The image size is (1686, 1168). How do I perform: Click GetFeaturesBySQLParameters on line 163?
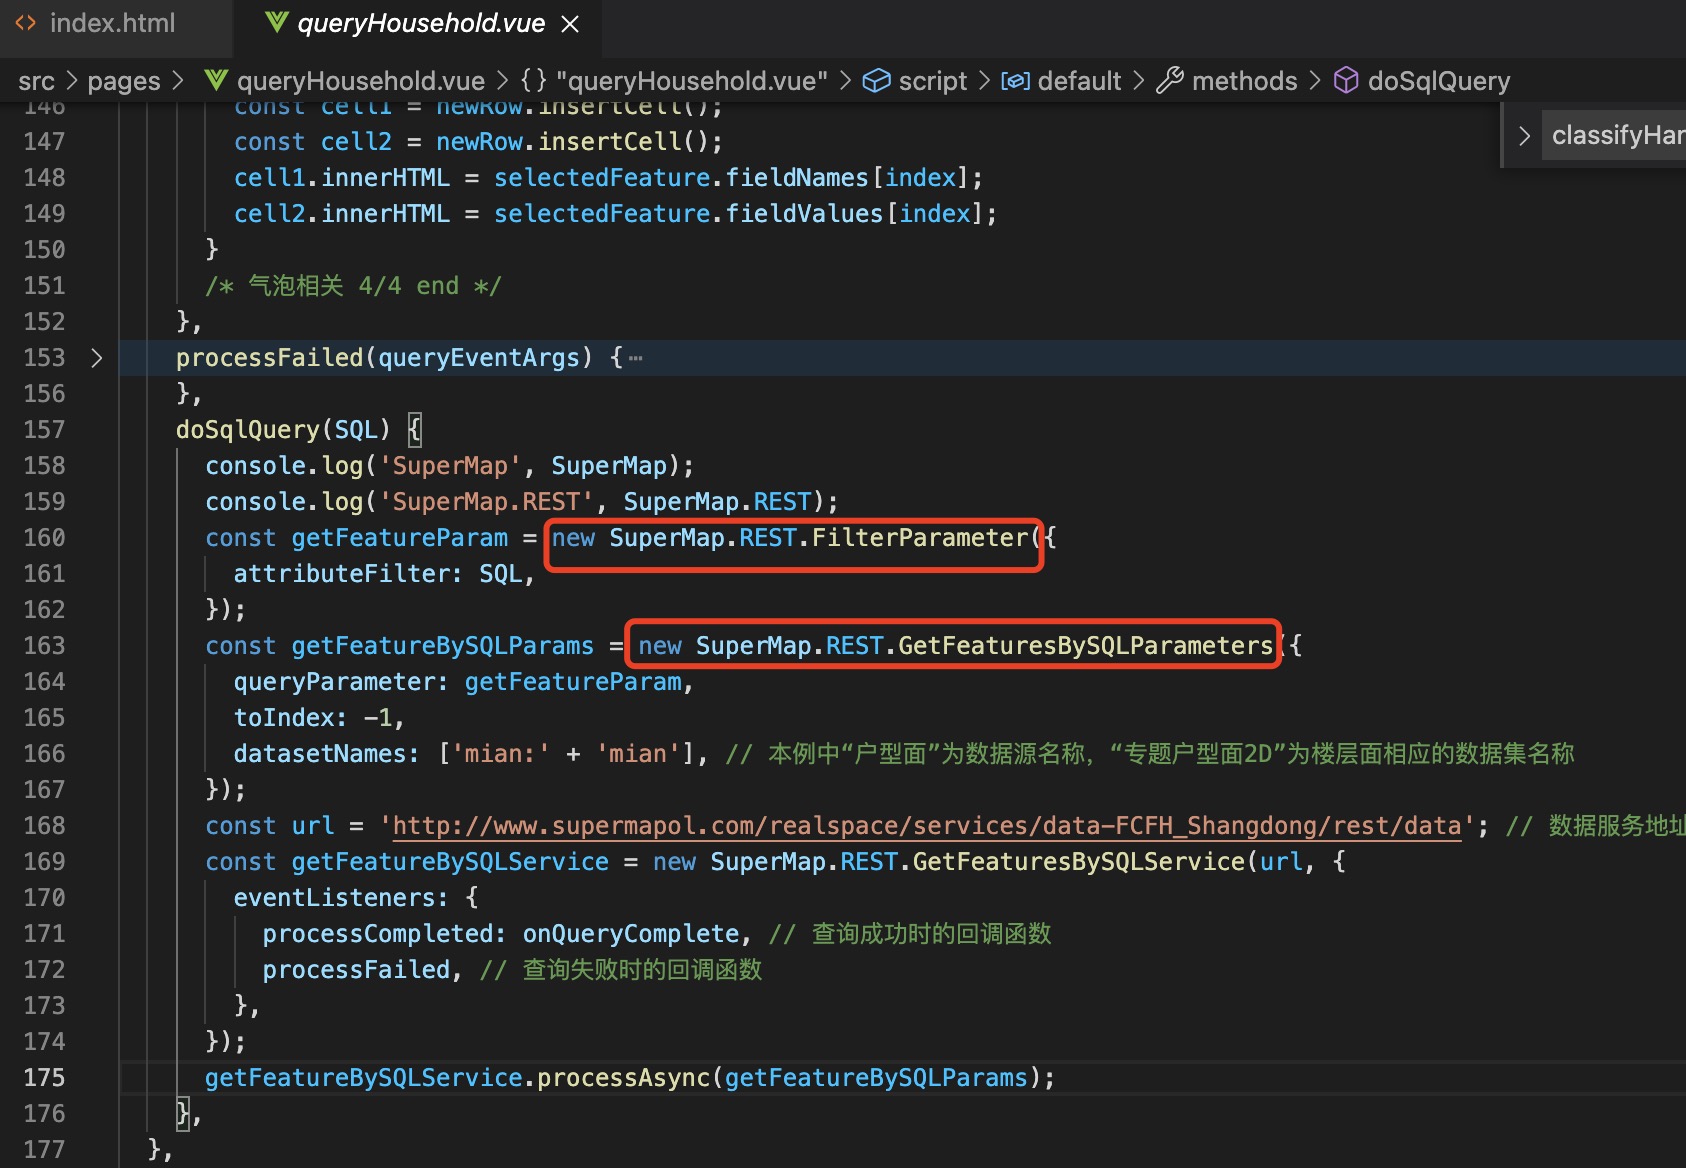[x=1085, y=646]
